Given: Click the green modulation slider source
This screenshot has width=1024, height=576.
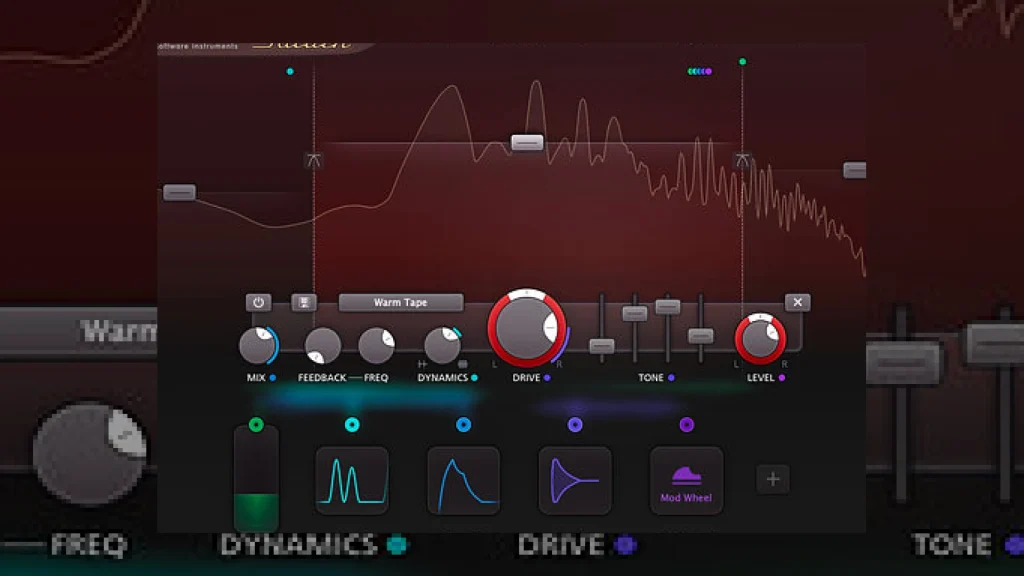Looking at the screenshot, I should [257, 479].
